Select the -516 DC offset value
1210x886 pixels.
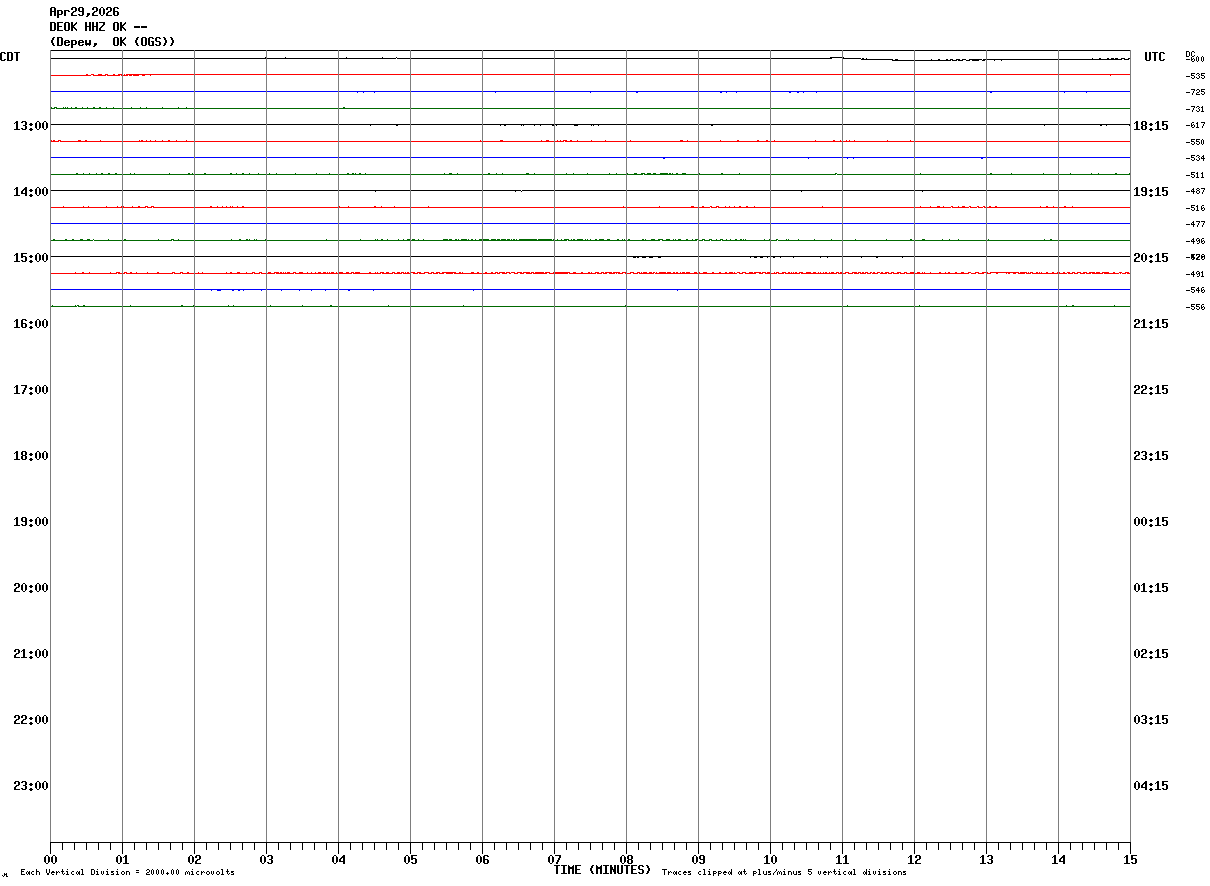point(1195,208)
